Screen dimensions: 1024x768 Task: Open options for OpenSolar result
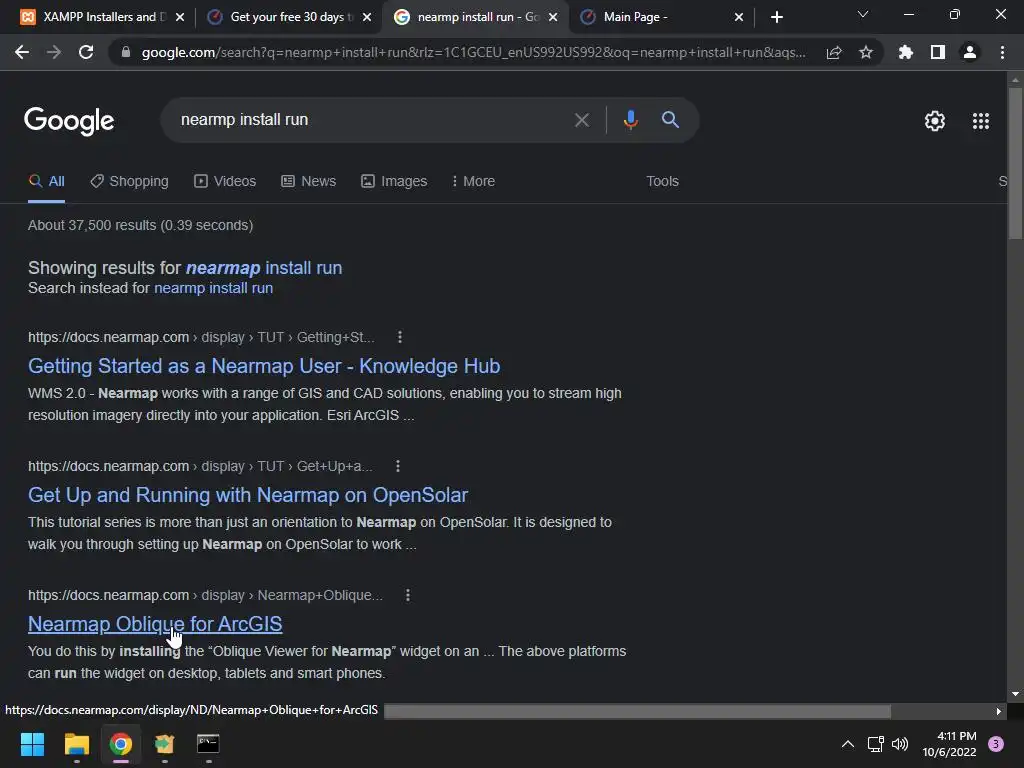click(x=398, y=466)
